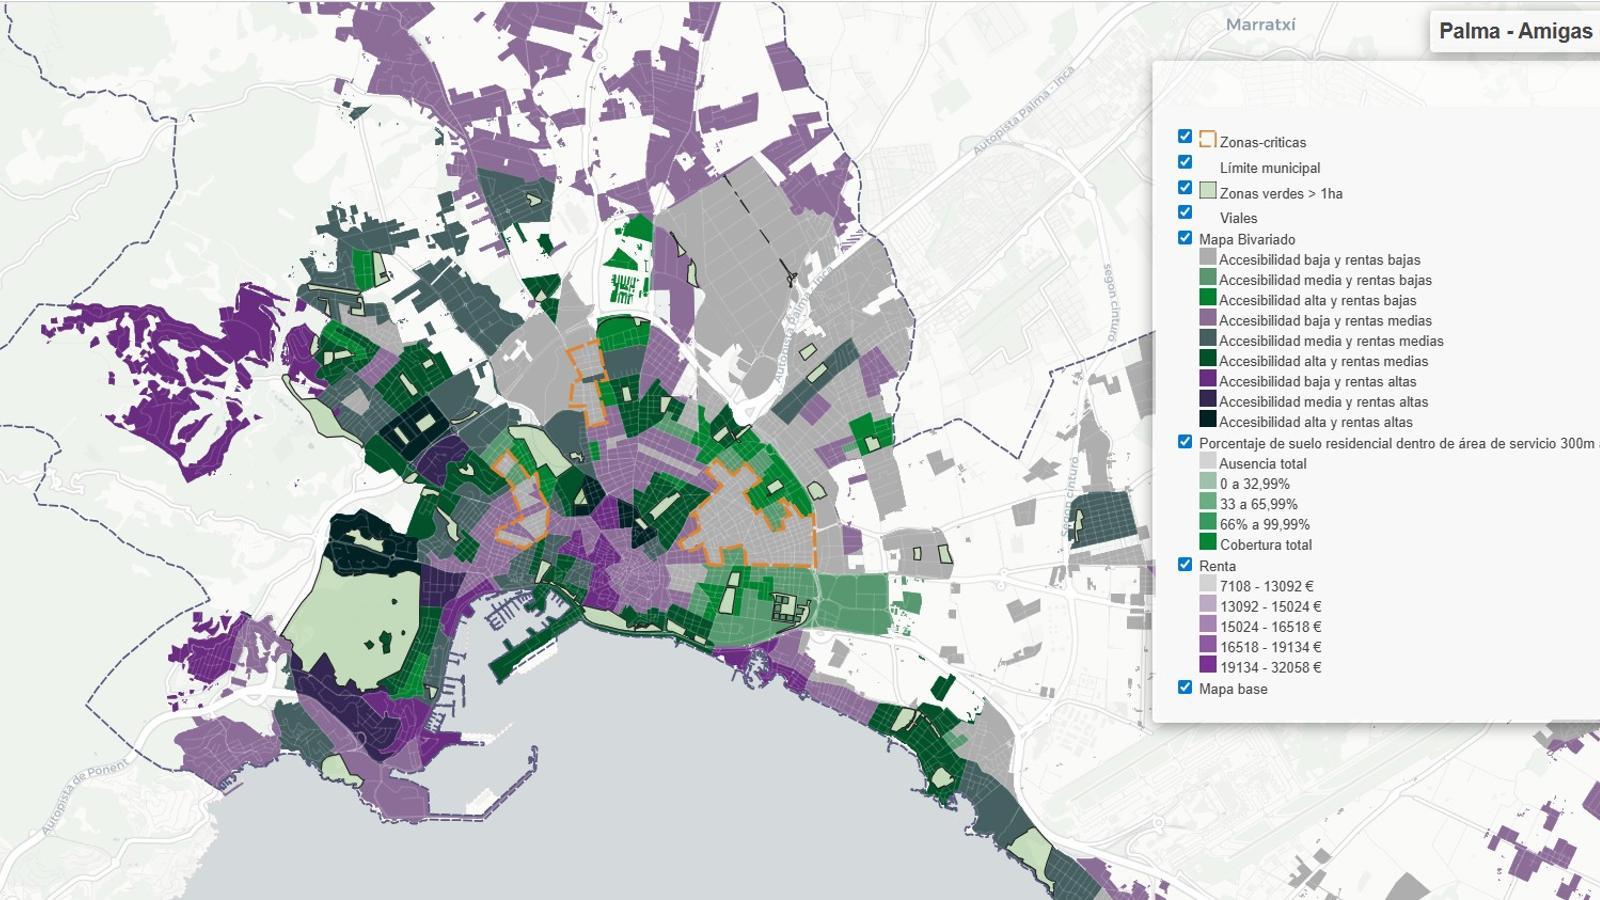Click swatch for Accesibilidad alta y rentas altas
This screenshot has height=900, width=1600.
click(x=1208, y=420)
